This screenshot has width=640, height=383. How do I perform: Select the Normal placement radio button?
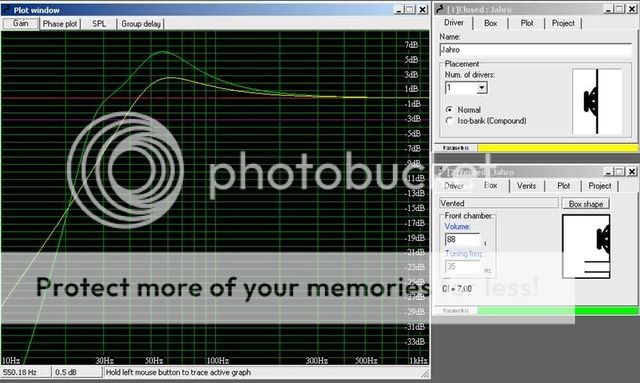click(x=449, y=109)
